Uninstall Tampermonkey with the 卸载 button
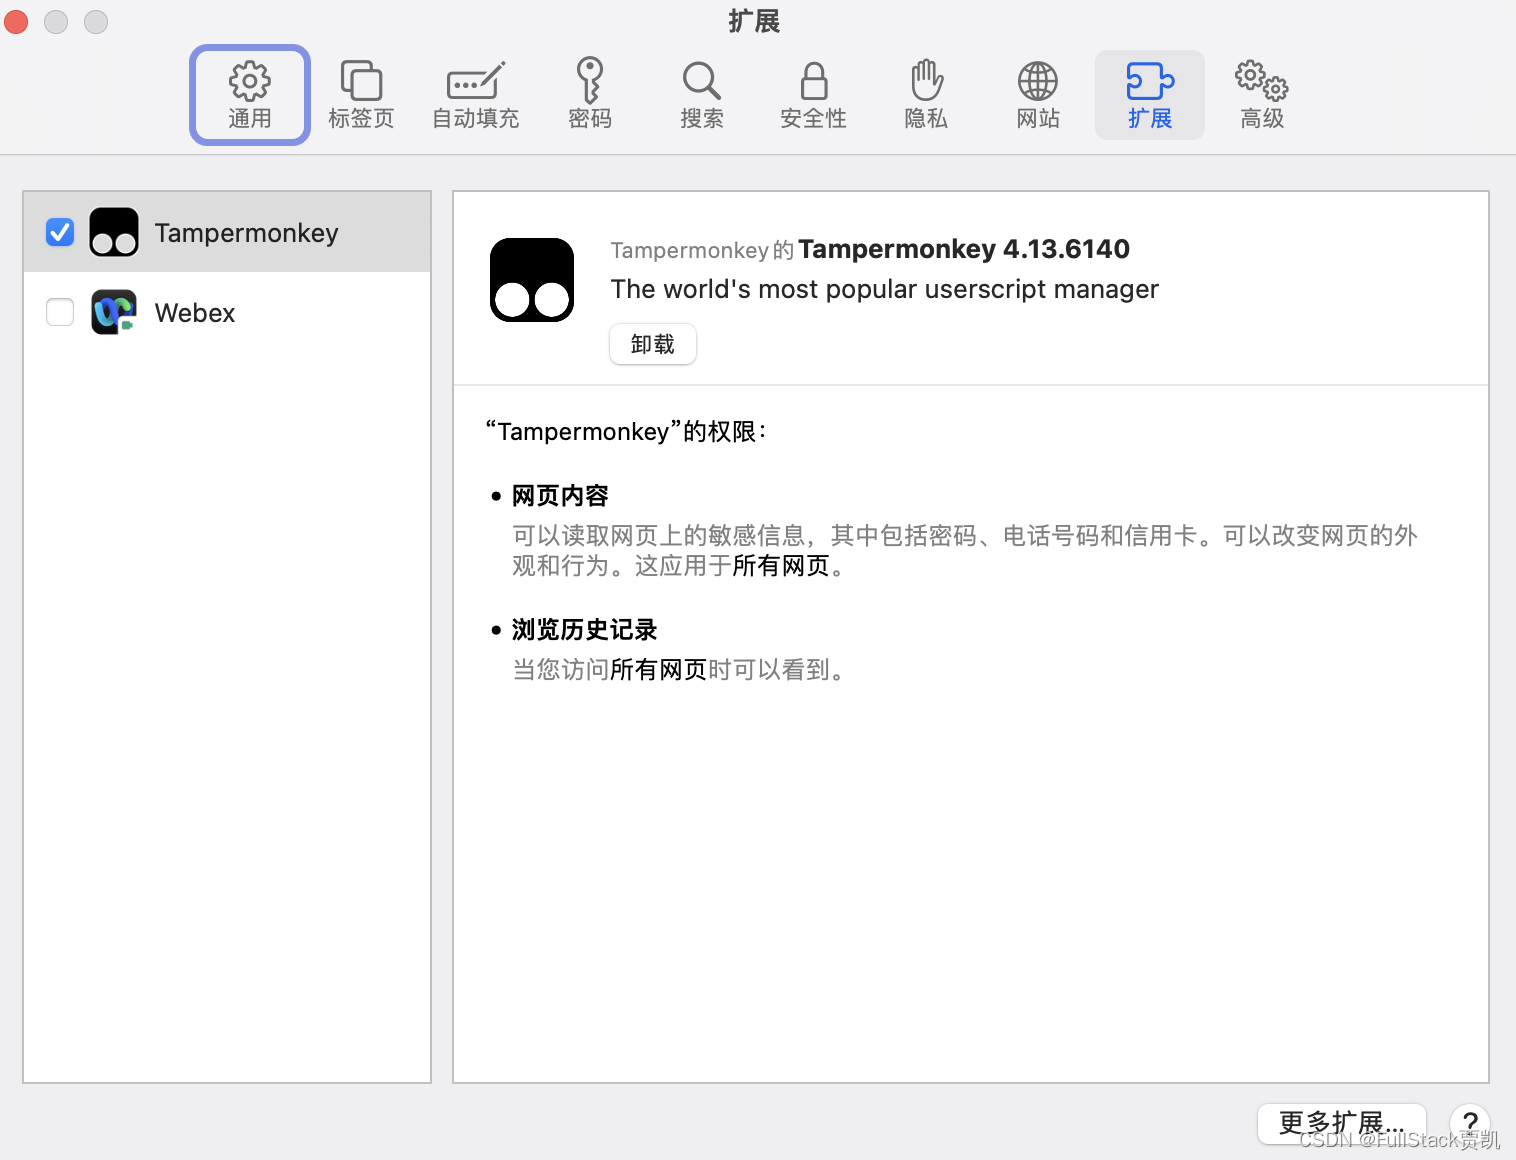The width and height of the screenshot is (1516, 1160). point(653,344)
